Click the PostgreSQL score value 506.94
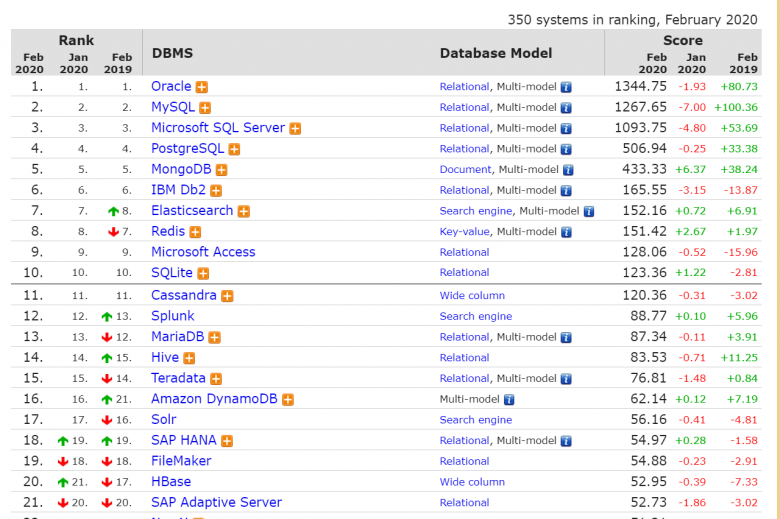Screen dimensions: 780x519 pos(645,149)
